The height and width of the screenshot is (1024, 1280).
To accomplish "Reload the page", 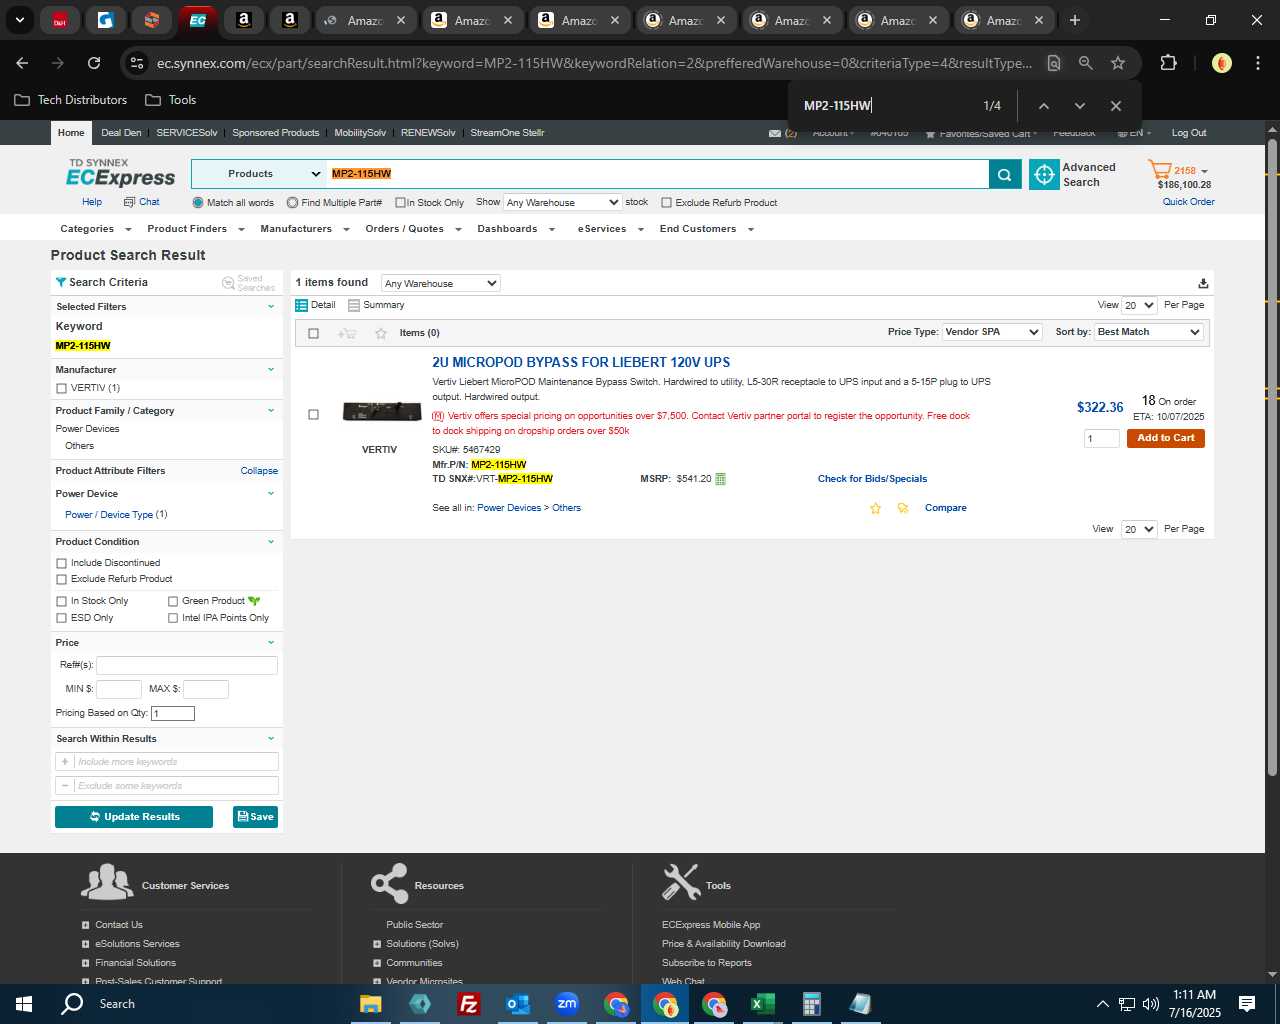I will pyautogui.click(x=94, y=63).
